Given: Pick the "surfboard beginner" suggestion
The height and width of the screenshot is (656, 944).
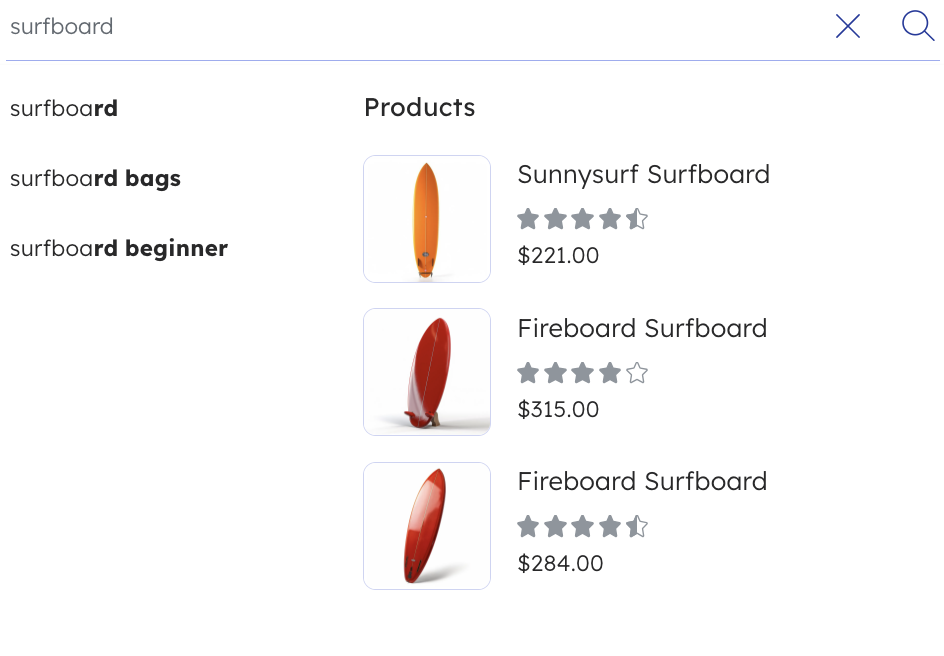Looking at the screenshot, I should 119,248.
